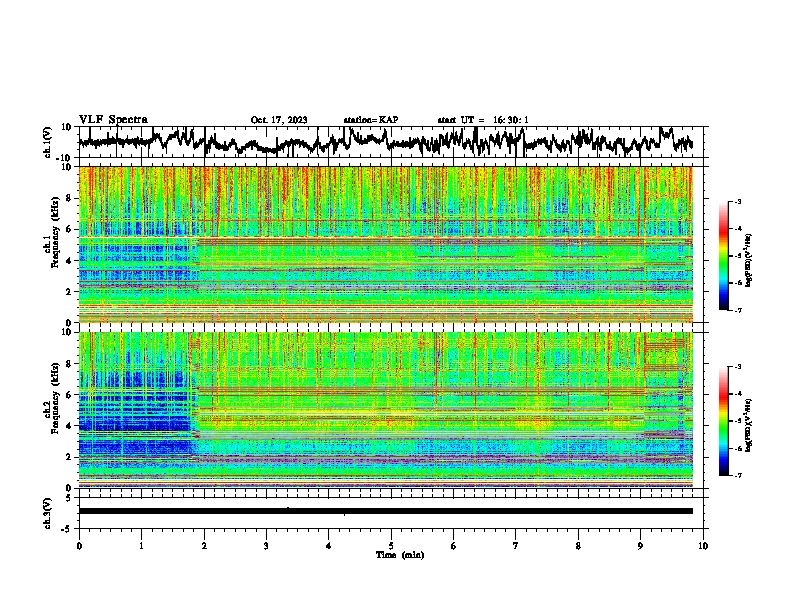Click the final time axis tick label "10"
This screenshot has height=612, width=792.
(x=703, y=546)
